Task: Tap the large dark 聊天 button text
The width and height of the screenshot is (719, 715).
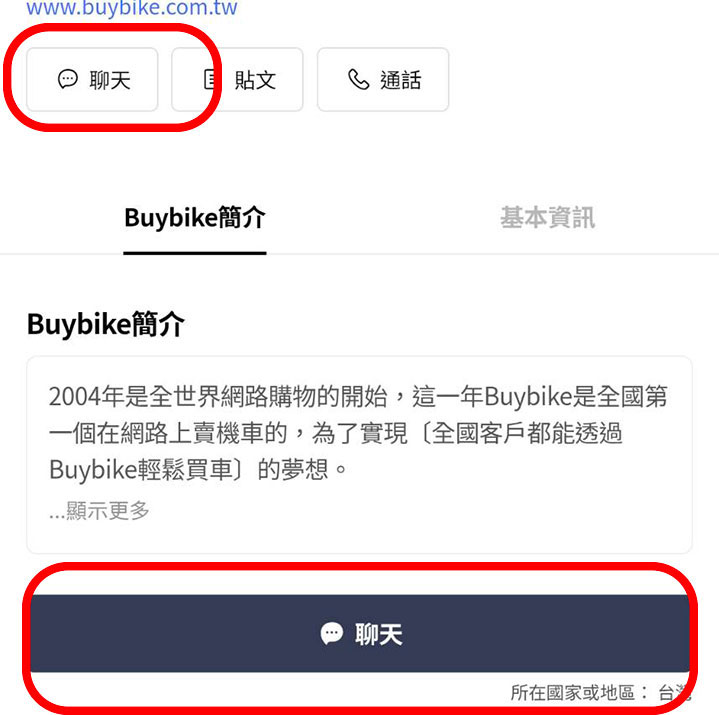Action: (379, 634)
